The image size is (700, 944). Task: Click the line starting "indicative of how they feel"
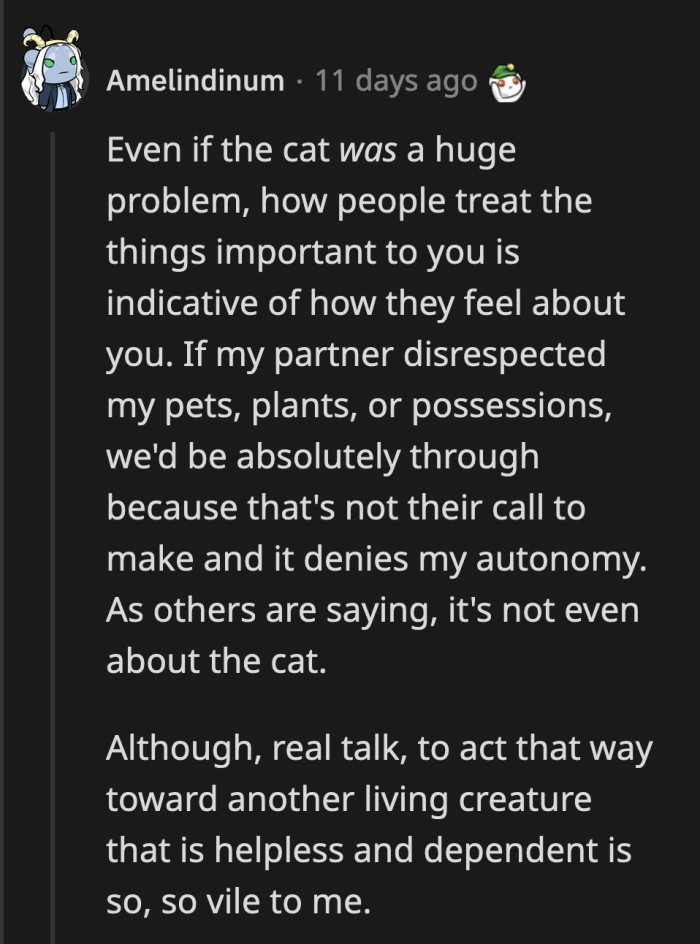coord(365,304)
